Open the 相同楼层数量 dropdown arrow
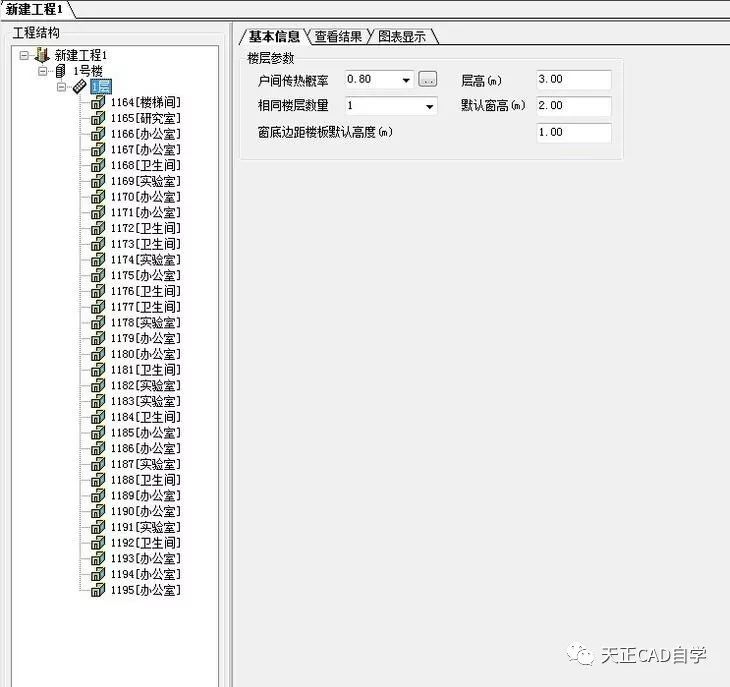Screen dimensions: 730x687 pyautogui.click(x=429, y=107)
